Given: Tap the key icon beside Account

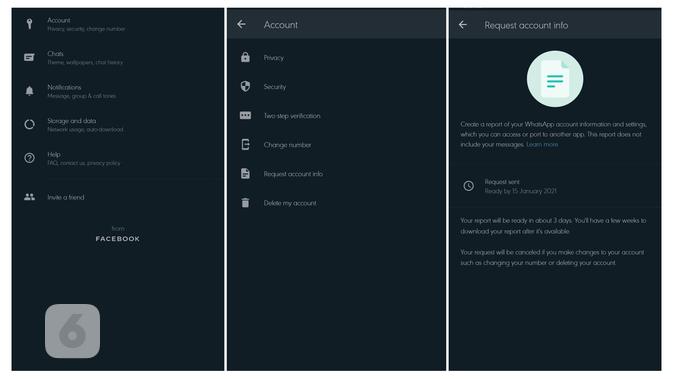Looking at the screenshot, I should tap(29, 24).
